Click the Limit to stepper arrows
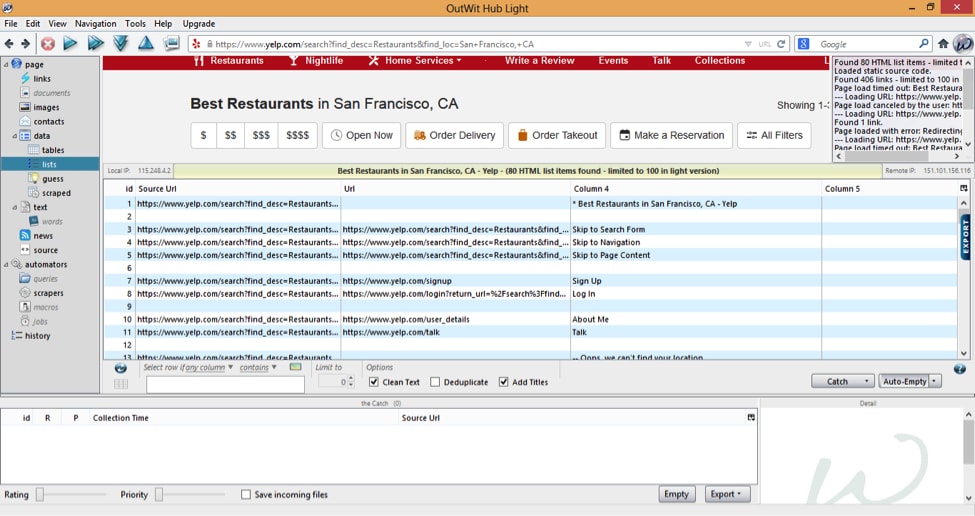 (x=351, y=382)
